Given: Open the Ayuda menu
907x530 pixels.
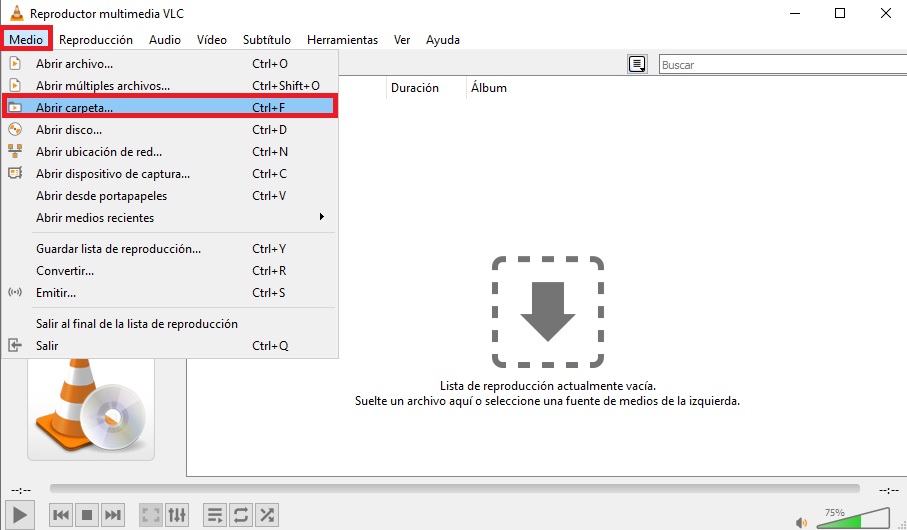Looking at the screenshot, I should [x=443, y=39].
